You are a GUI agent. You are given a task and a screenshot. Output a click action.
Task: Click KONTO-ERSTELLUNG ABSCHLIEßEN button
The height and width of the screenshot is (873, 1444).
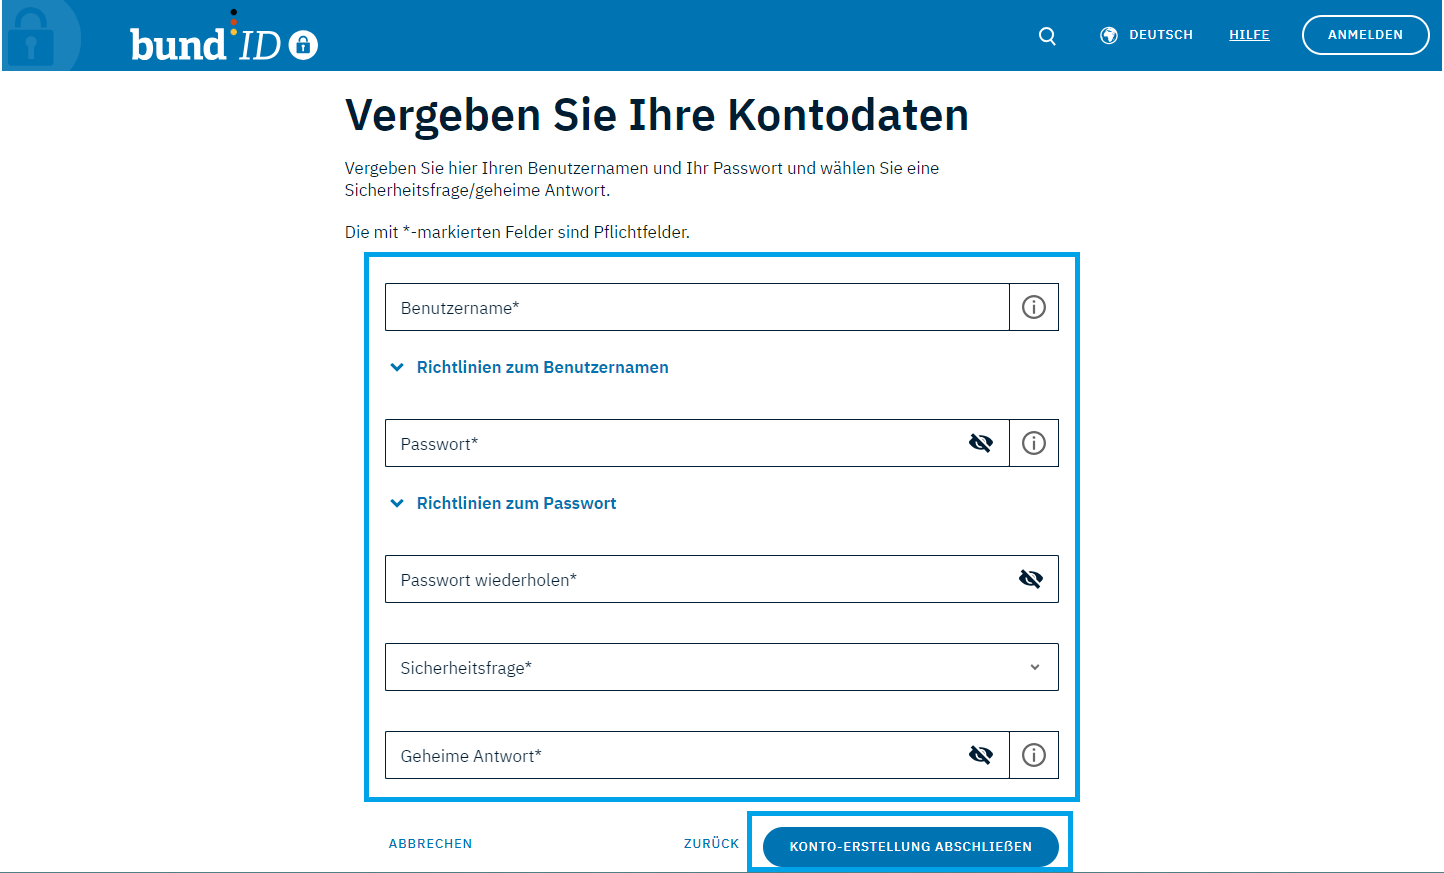911,846
